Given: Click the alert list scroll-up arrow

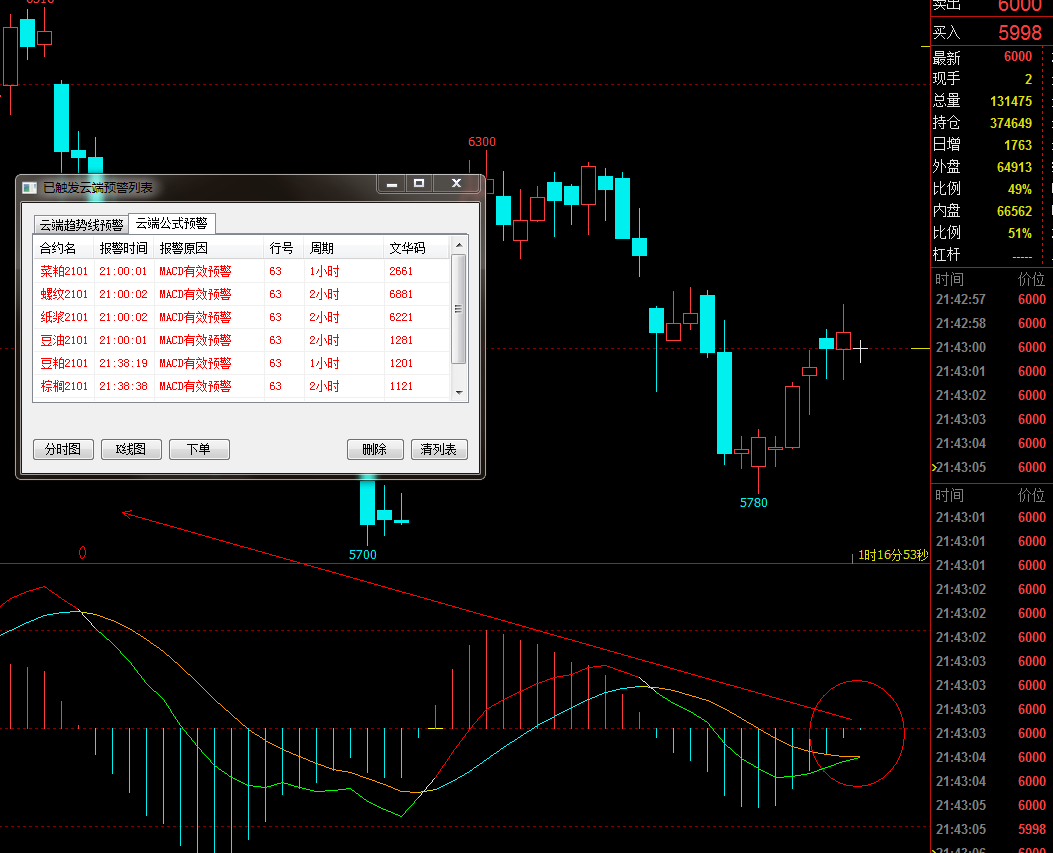Looking at the screenshot, I should click(x=459, y=245).
